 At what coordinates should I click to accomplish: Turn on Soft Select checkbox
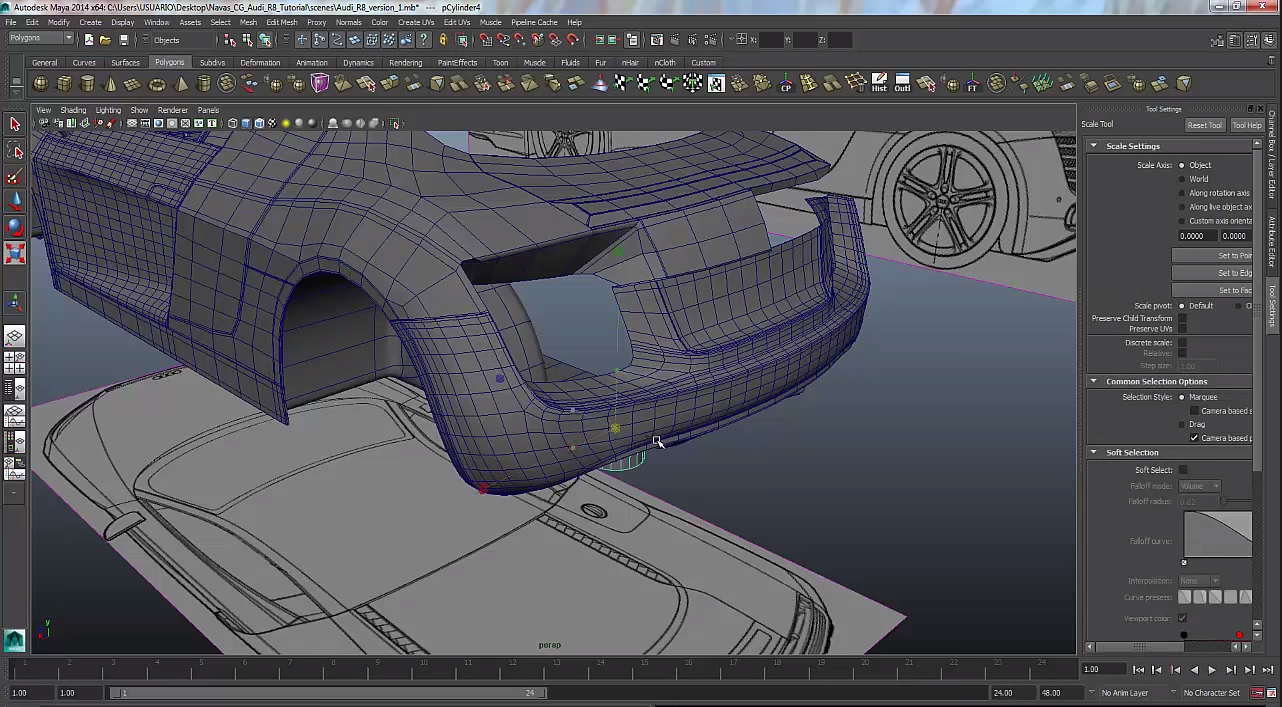[x=1183, y=470]
